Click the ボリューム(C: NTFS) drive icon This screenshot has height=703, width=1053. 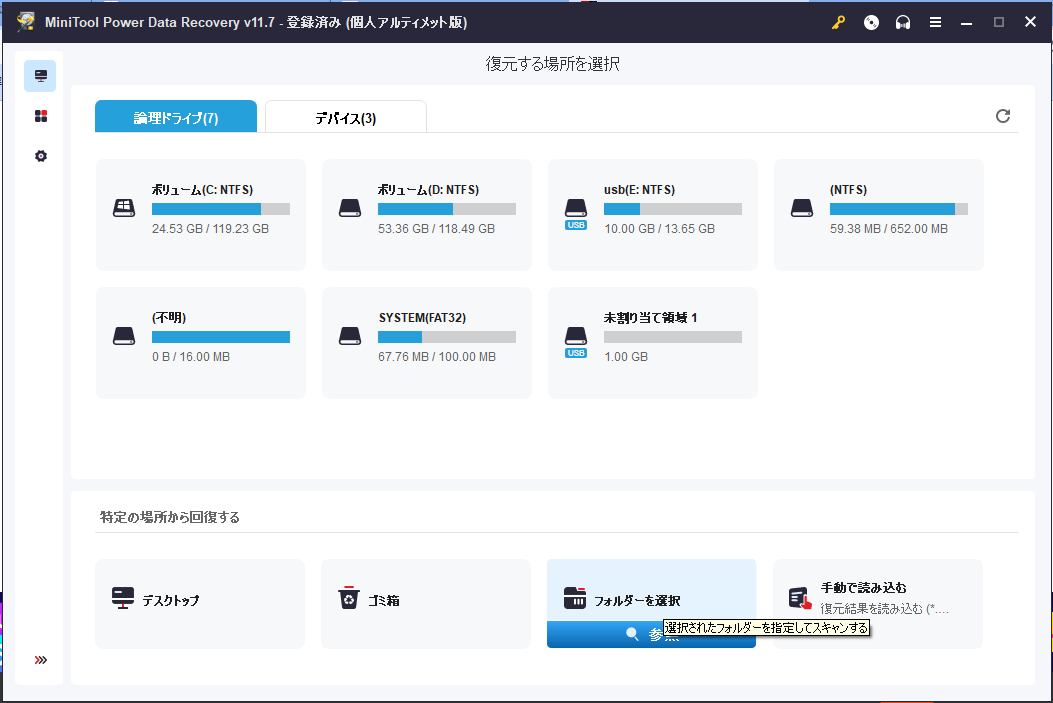(x=124, y=208)
